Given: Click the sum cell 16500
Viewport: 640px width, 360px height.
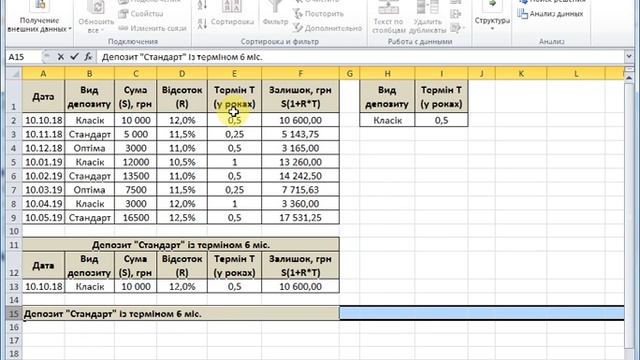Looking at the screenshot, I should (136, 218).
